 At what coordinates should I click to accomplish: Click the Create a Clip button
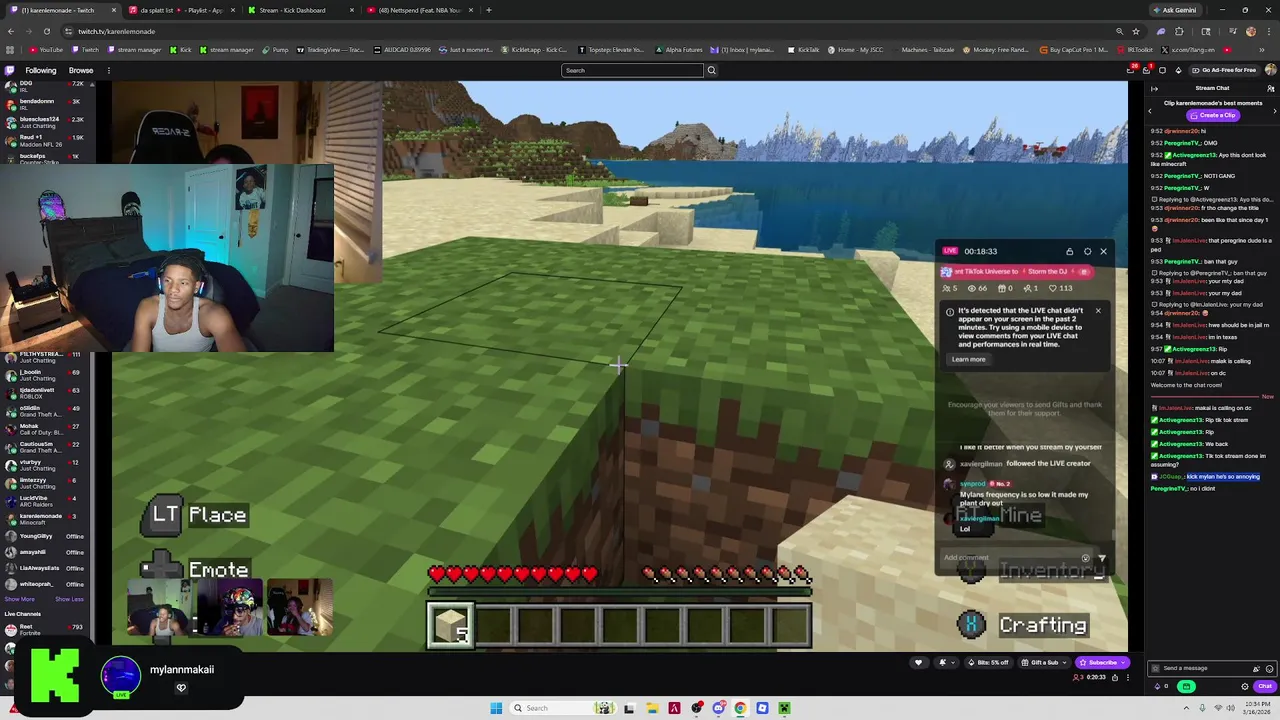[1213, 115]
